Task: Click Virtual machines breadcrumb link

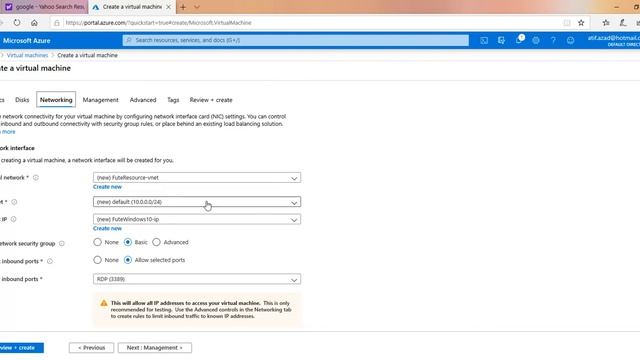Action: pyautogui.click(x=27, y=55)
